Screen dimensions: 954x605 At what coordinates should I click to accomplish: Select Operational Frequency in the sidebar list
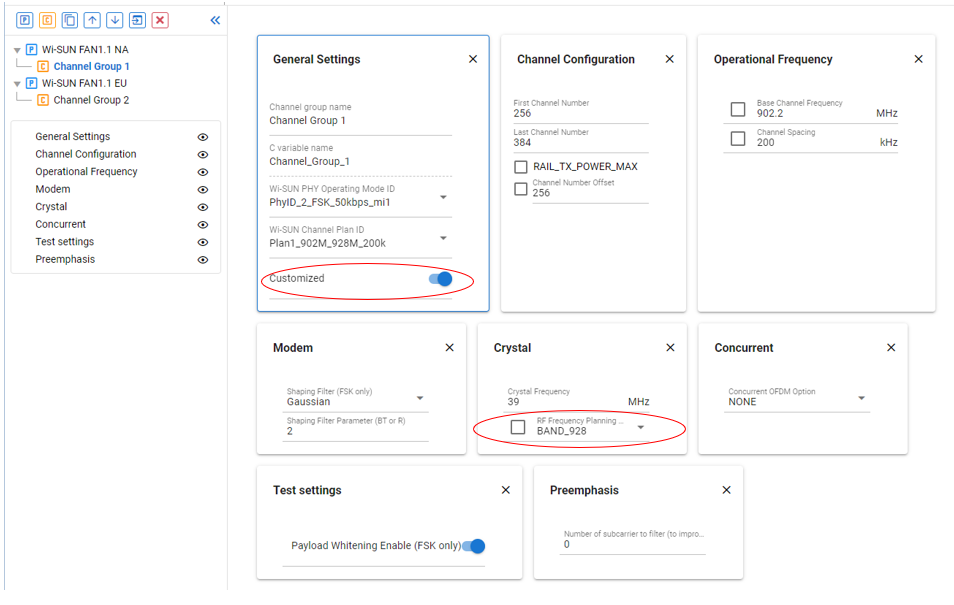87,172
